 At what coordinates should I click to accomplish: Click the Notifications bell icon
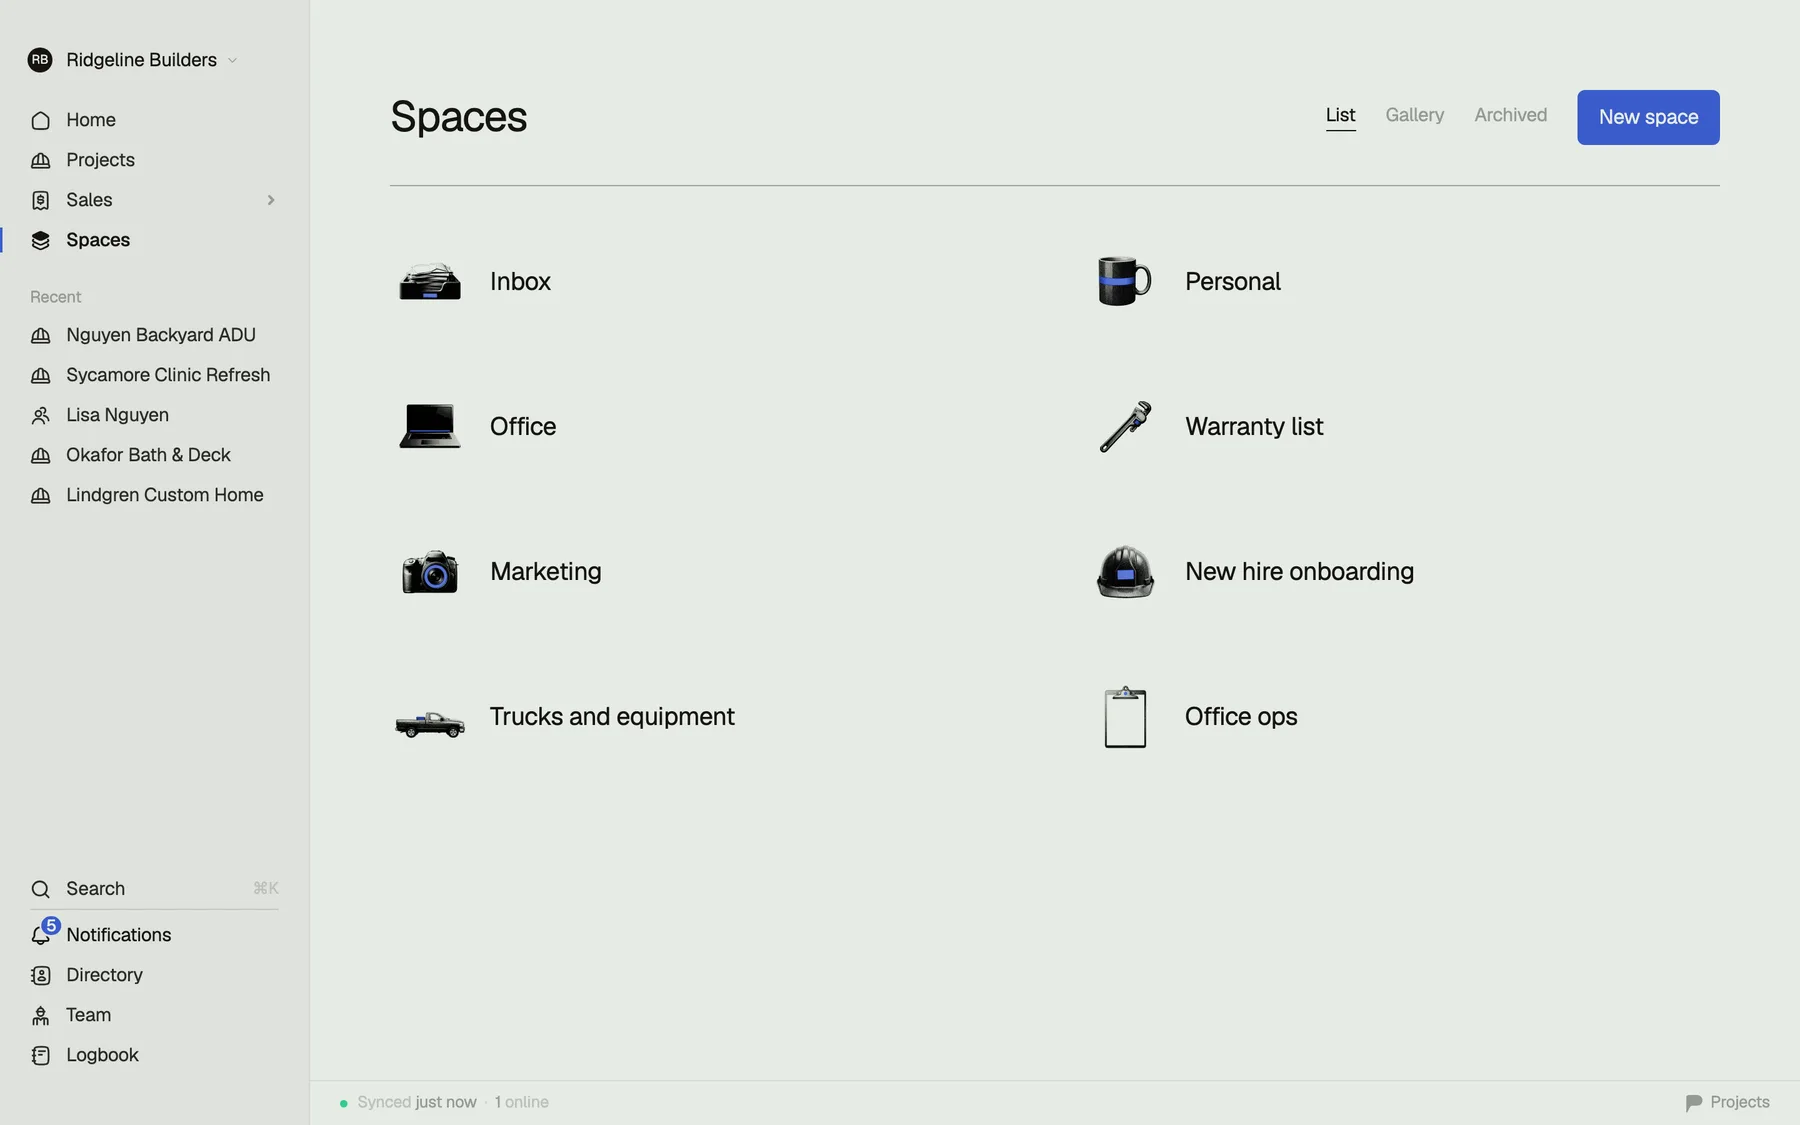[40, 936]
